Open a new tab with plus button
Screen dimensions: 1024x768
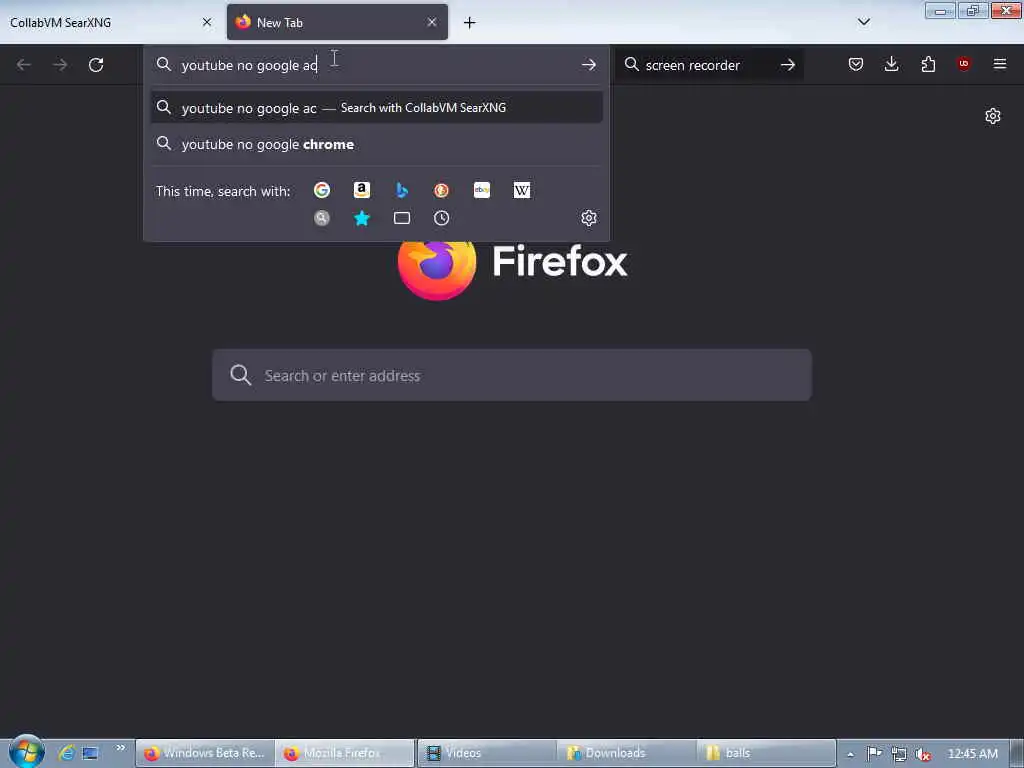pyautogui.click(x=470, y=23)
